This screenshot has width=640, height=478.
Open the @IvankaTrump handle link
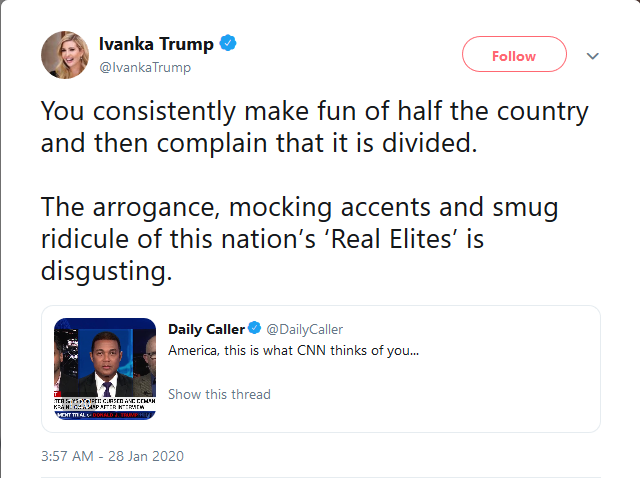coord(144,67)
